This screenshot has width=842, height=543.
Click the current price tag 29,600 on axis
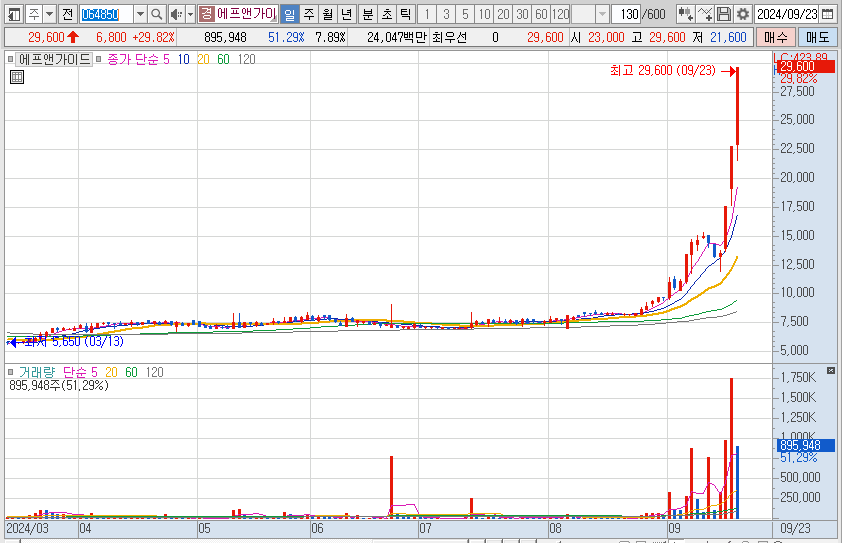[804, 67]
